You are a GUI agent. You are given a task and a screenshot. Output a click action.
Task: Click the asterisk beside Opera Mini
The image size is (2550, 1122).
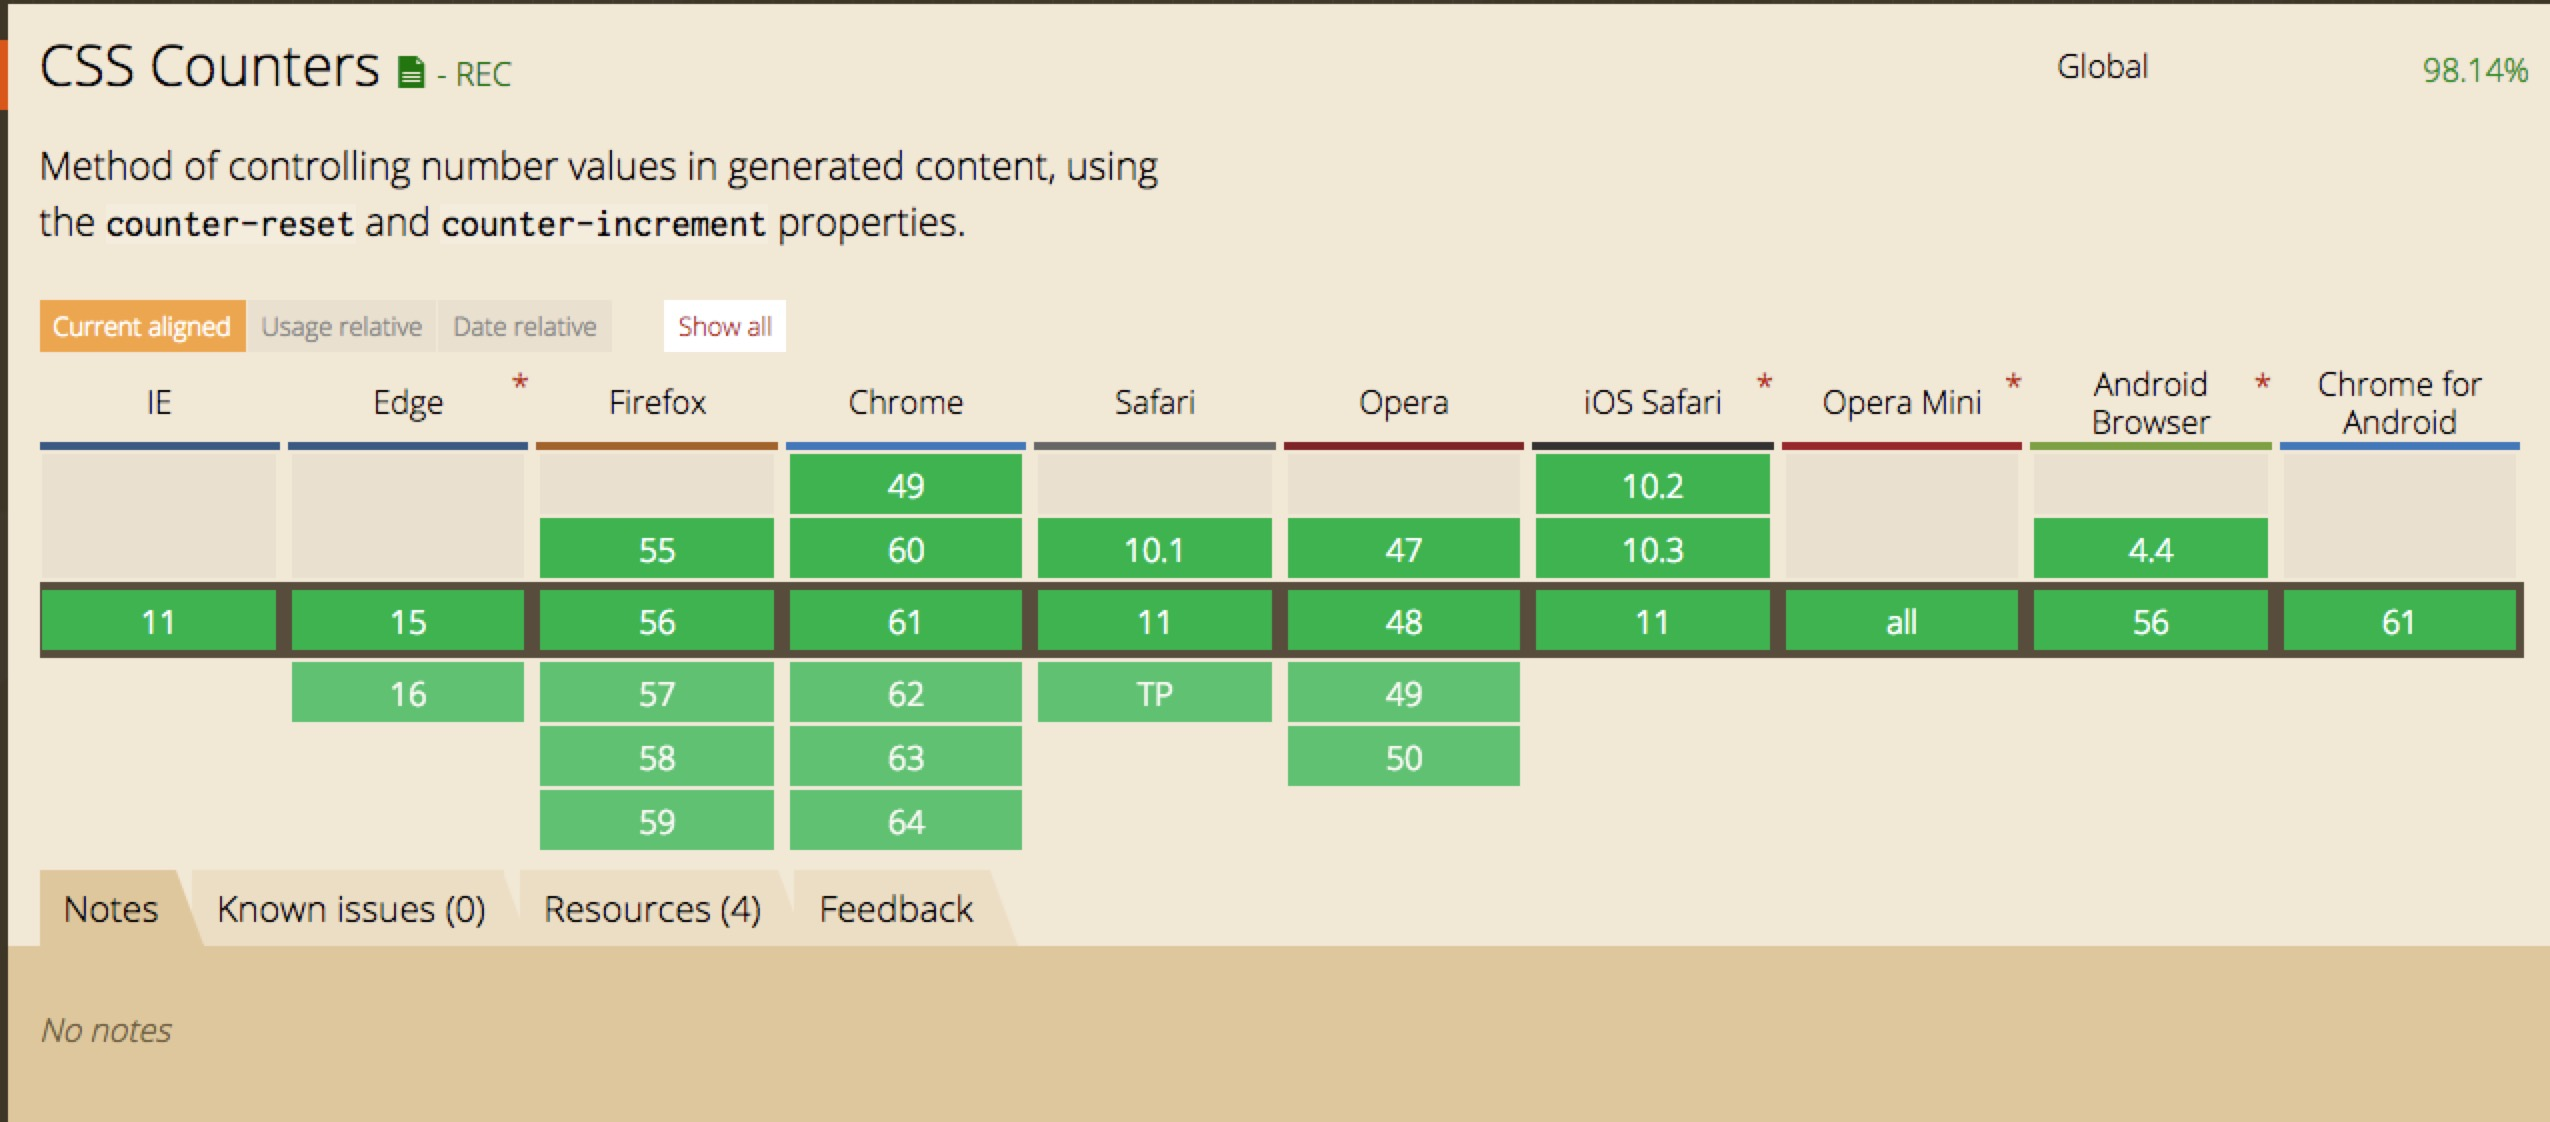pos(2013,383)
